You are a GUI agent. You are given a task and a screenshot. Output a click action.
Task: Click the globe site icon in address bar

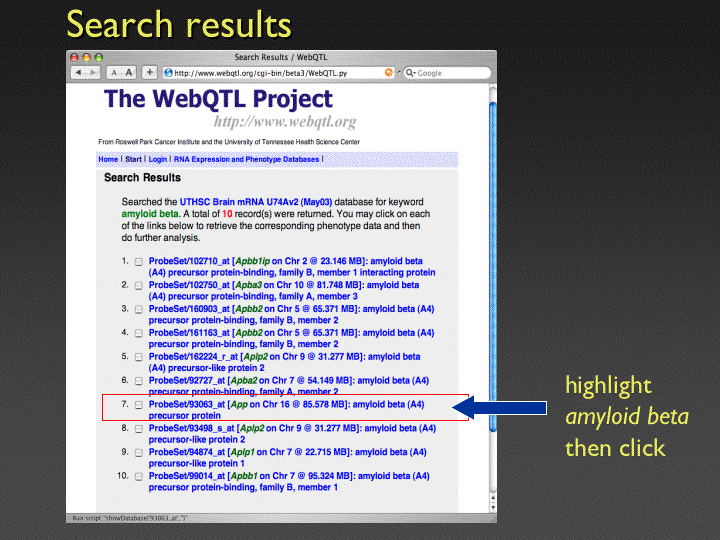(167, 73)
